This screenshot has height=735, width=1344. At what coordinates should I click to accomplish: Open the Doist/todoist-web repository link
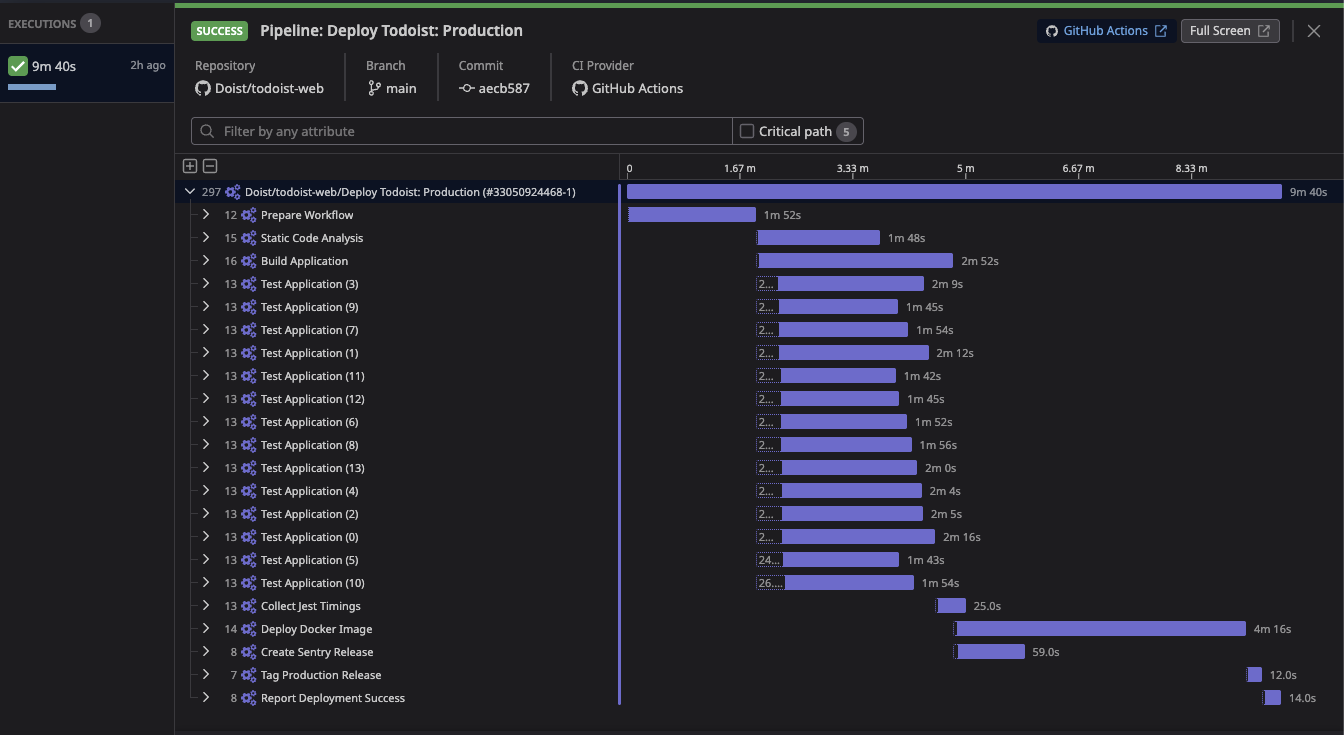coord(269,88)
